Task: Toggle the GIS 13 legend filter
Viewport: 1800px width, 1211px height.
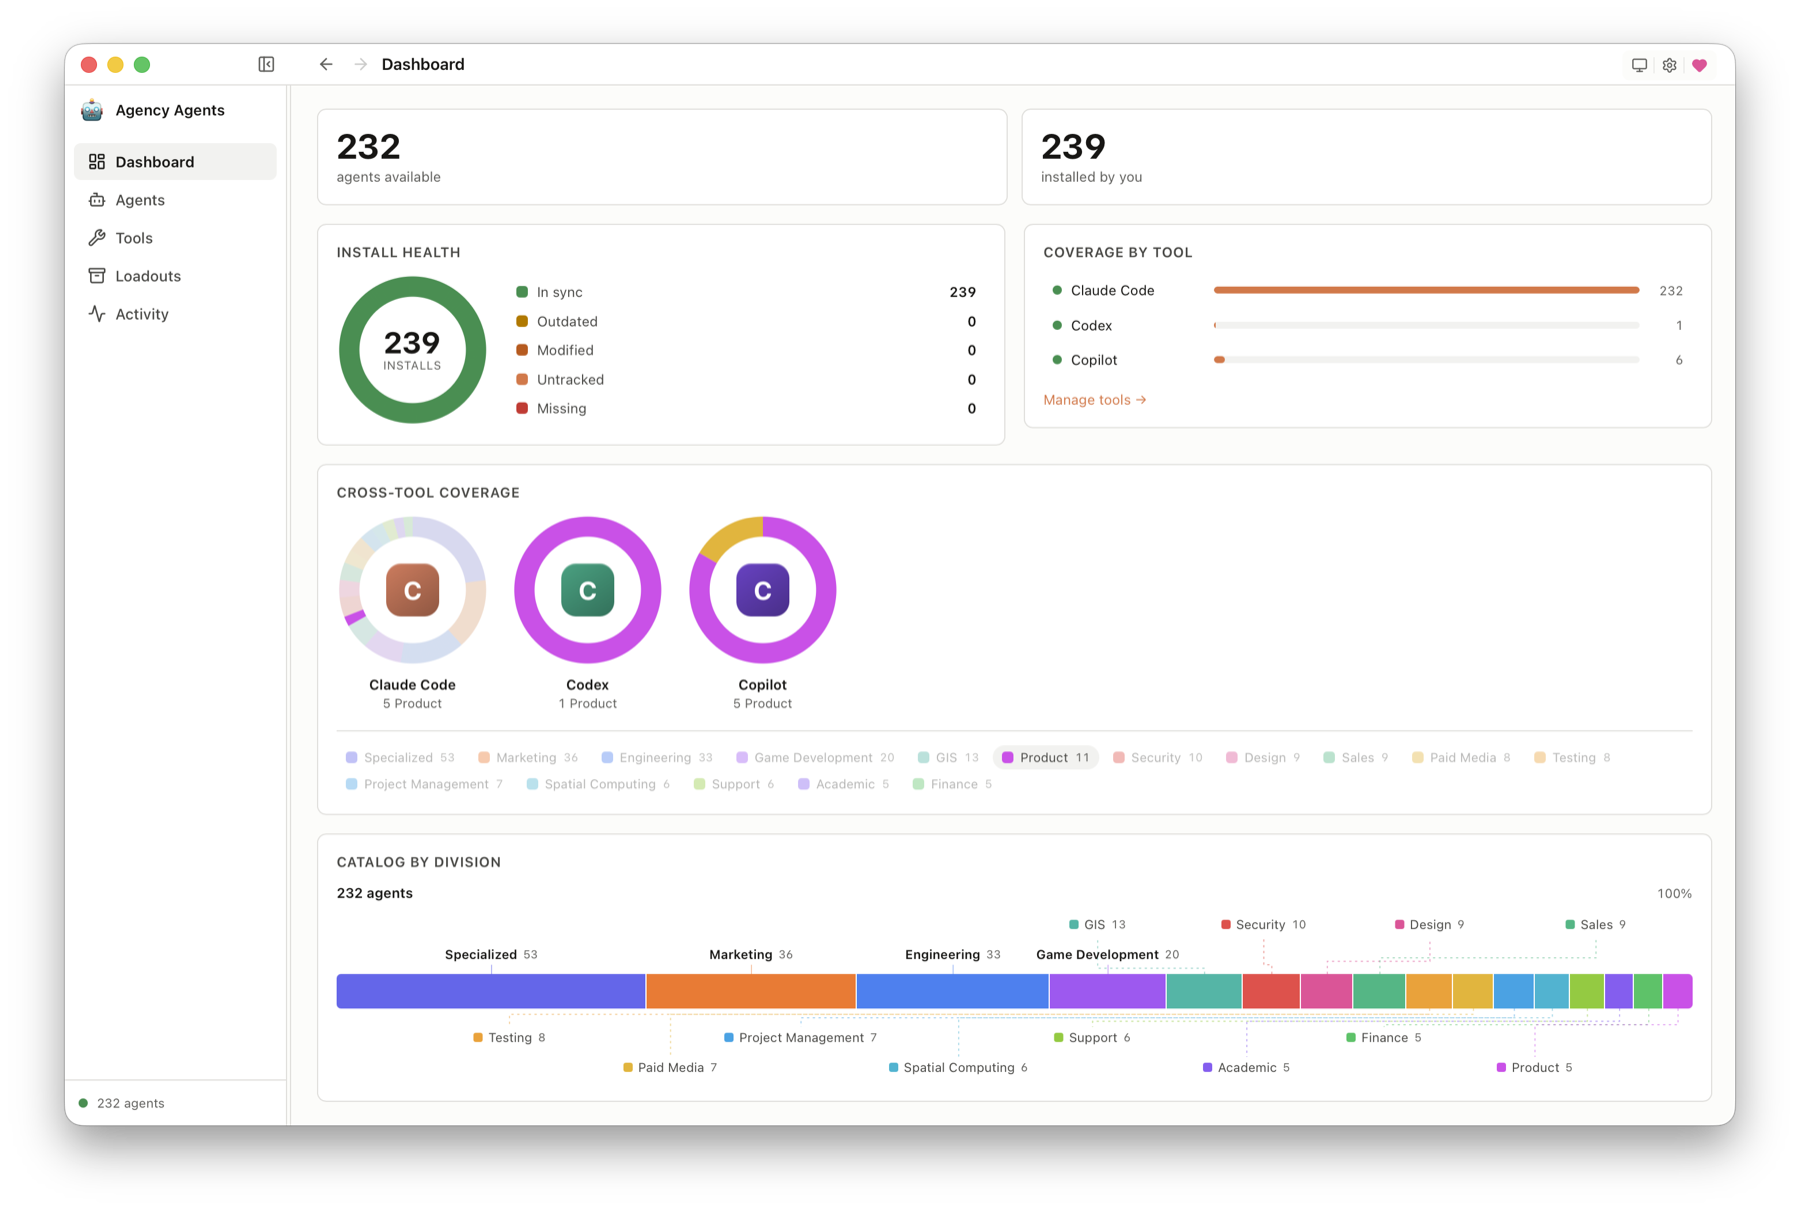Action: (948, 758)
